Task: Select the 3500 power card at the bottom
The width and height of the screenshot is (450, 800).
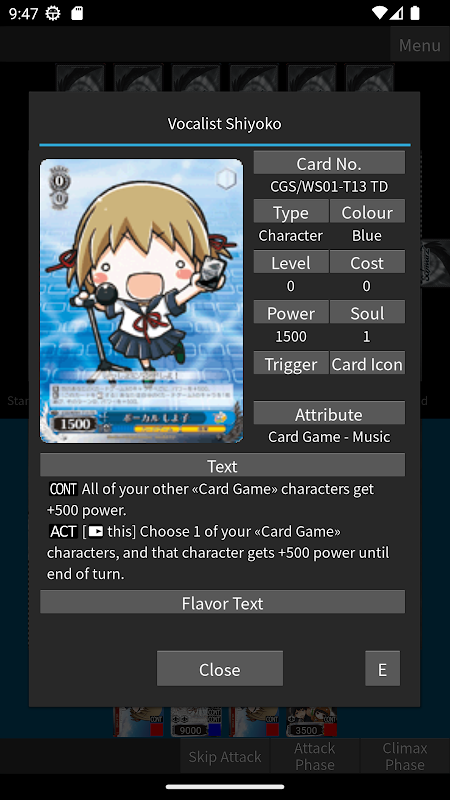Action: [x=311, y=721]
